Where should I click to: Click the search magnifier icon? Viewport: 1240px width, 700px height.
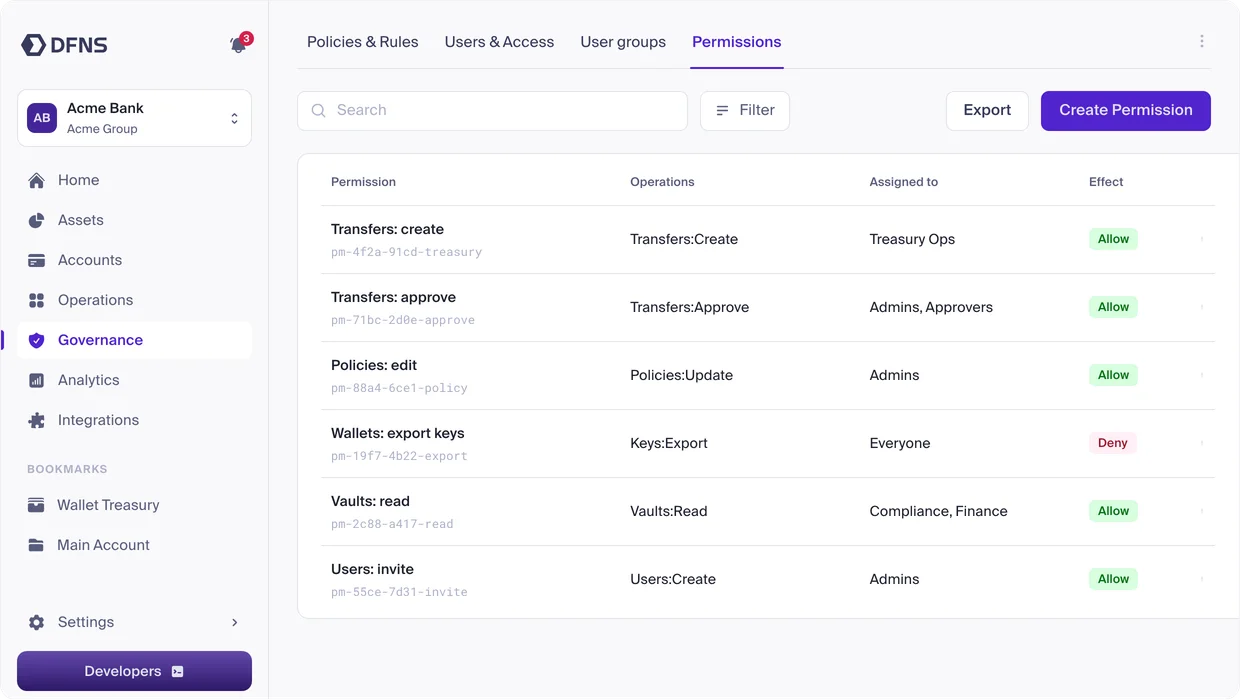pos(318,110)
